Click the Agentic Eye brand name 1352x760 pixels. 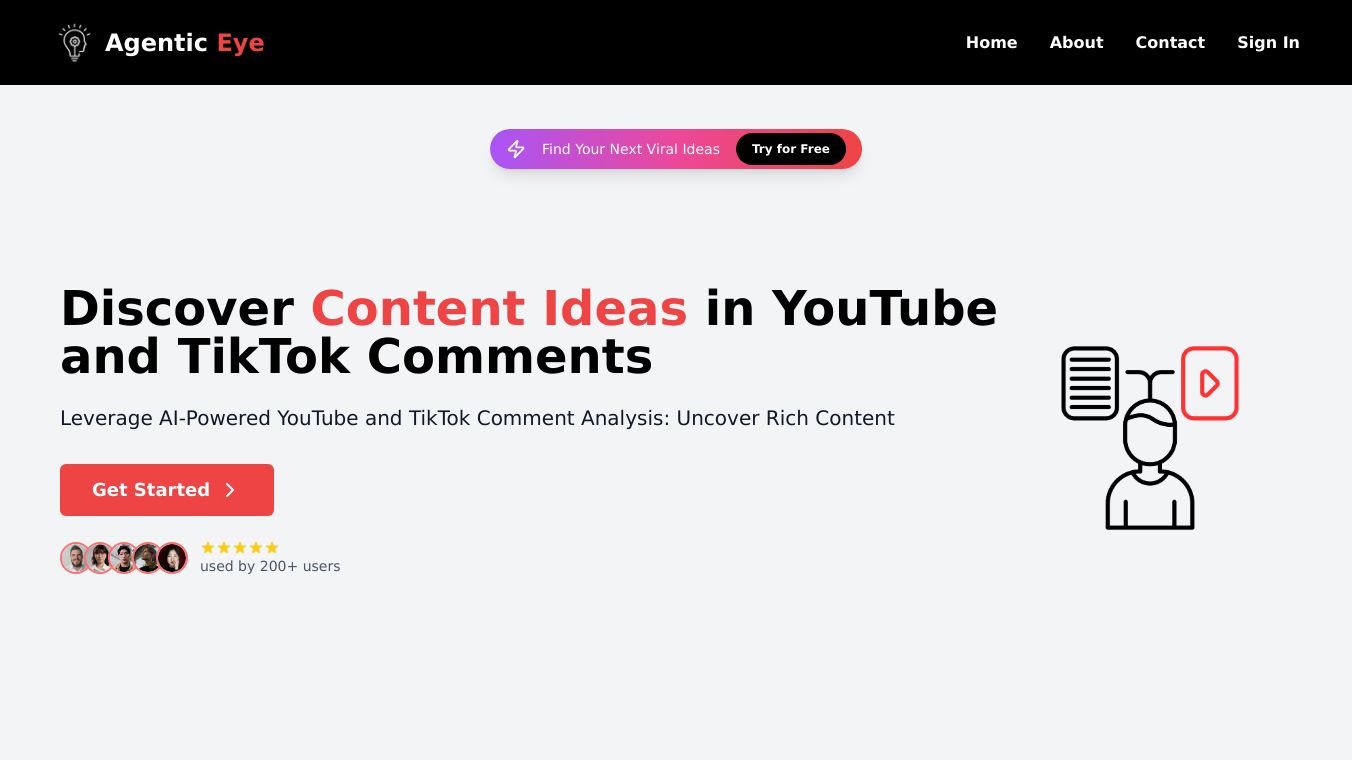185,43
